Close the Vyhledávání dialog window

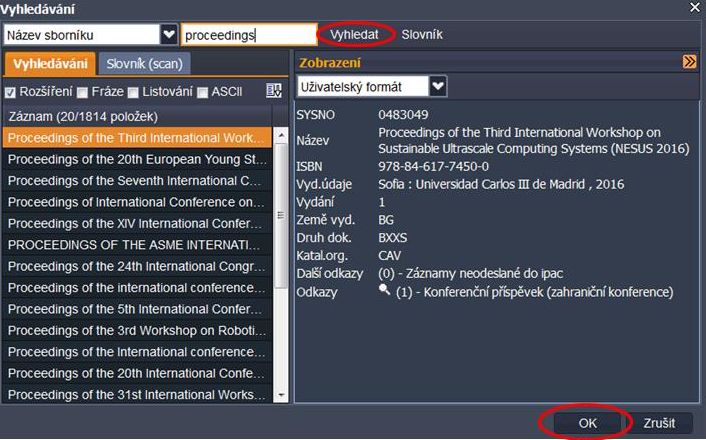pyautogui.click(x=695, y=7)
